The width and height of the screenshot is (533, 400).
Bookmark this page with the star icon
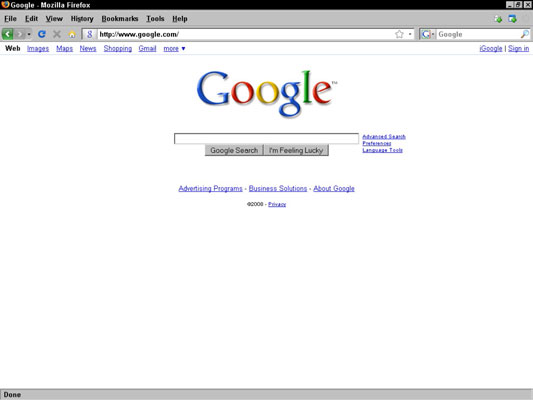click(x=399, y=34)
